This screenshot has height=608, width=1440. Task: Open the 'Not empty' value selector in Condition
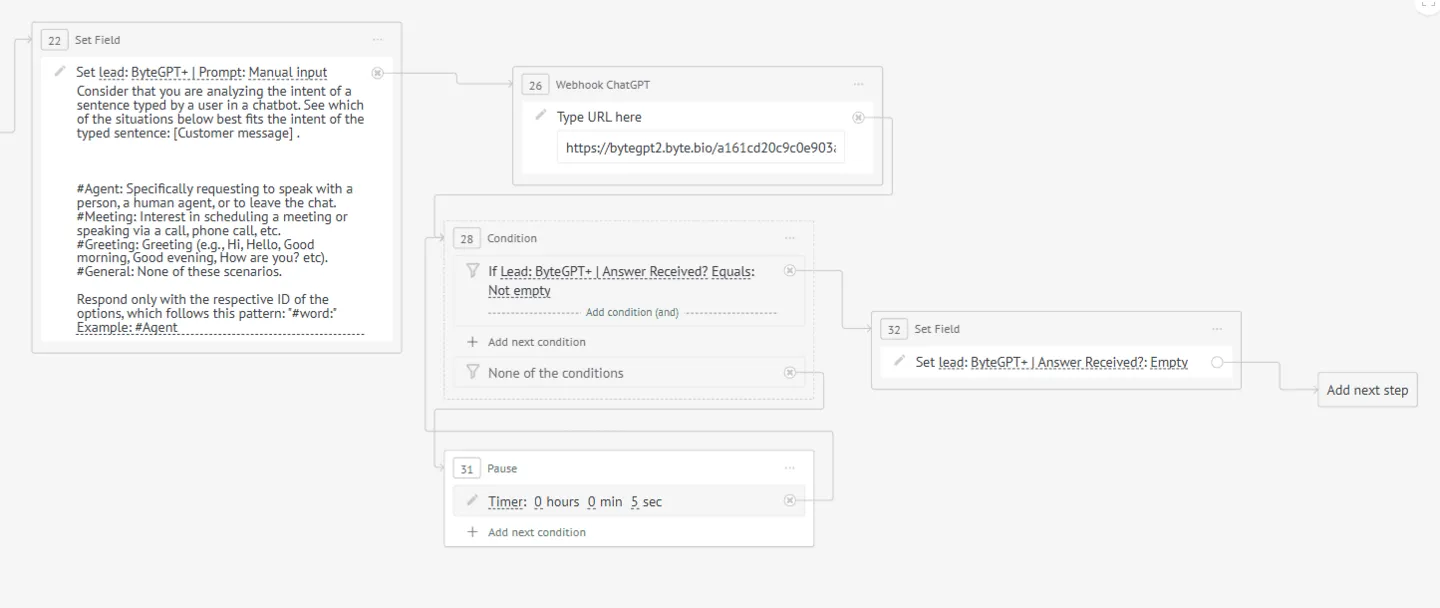pyautogui.click(x=519, y=291)
